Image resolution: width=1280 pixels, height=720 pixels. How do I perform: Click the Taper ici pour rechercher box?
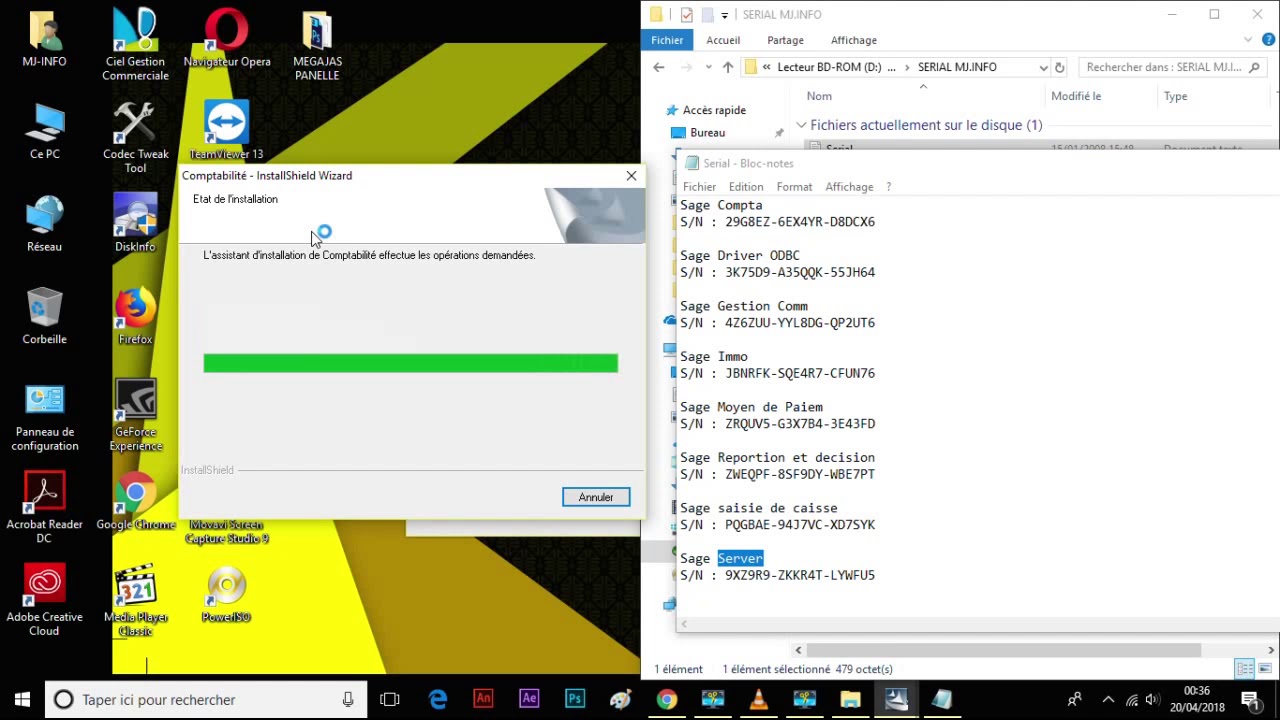(207, 700)
